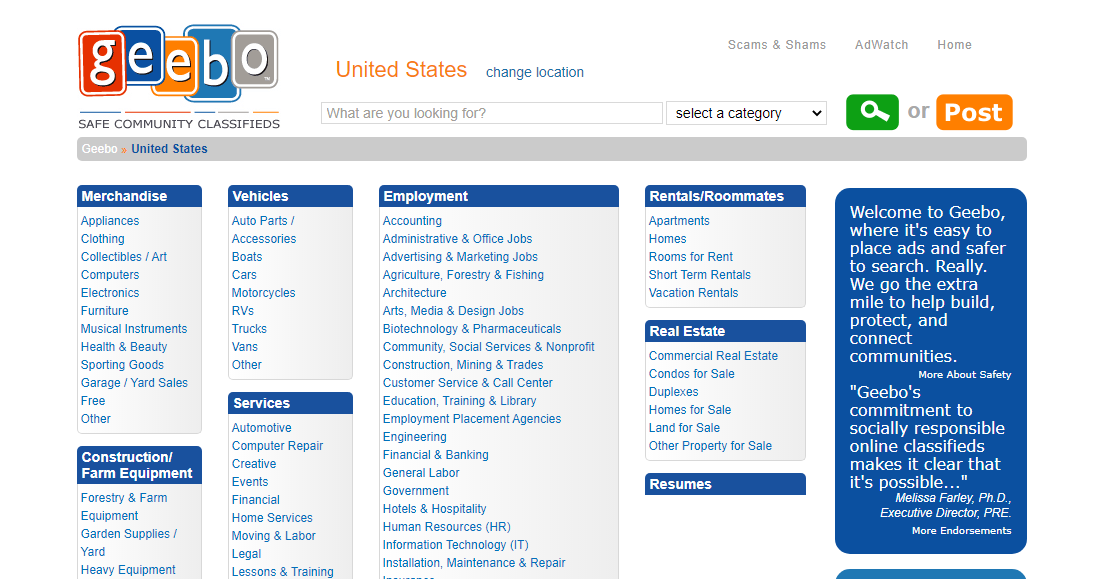Viewport: 1102px width, 579px height.
Task: Open the Vehicles category header
Action: 290,196
